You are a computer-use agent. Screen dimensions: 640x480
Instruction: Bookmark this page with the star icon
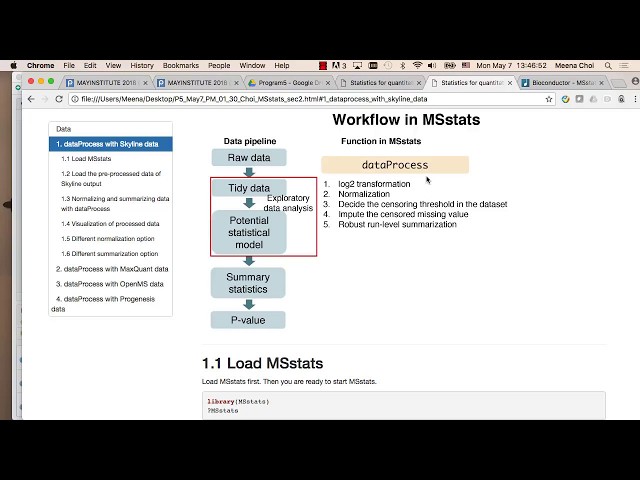coord(549,99)
